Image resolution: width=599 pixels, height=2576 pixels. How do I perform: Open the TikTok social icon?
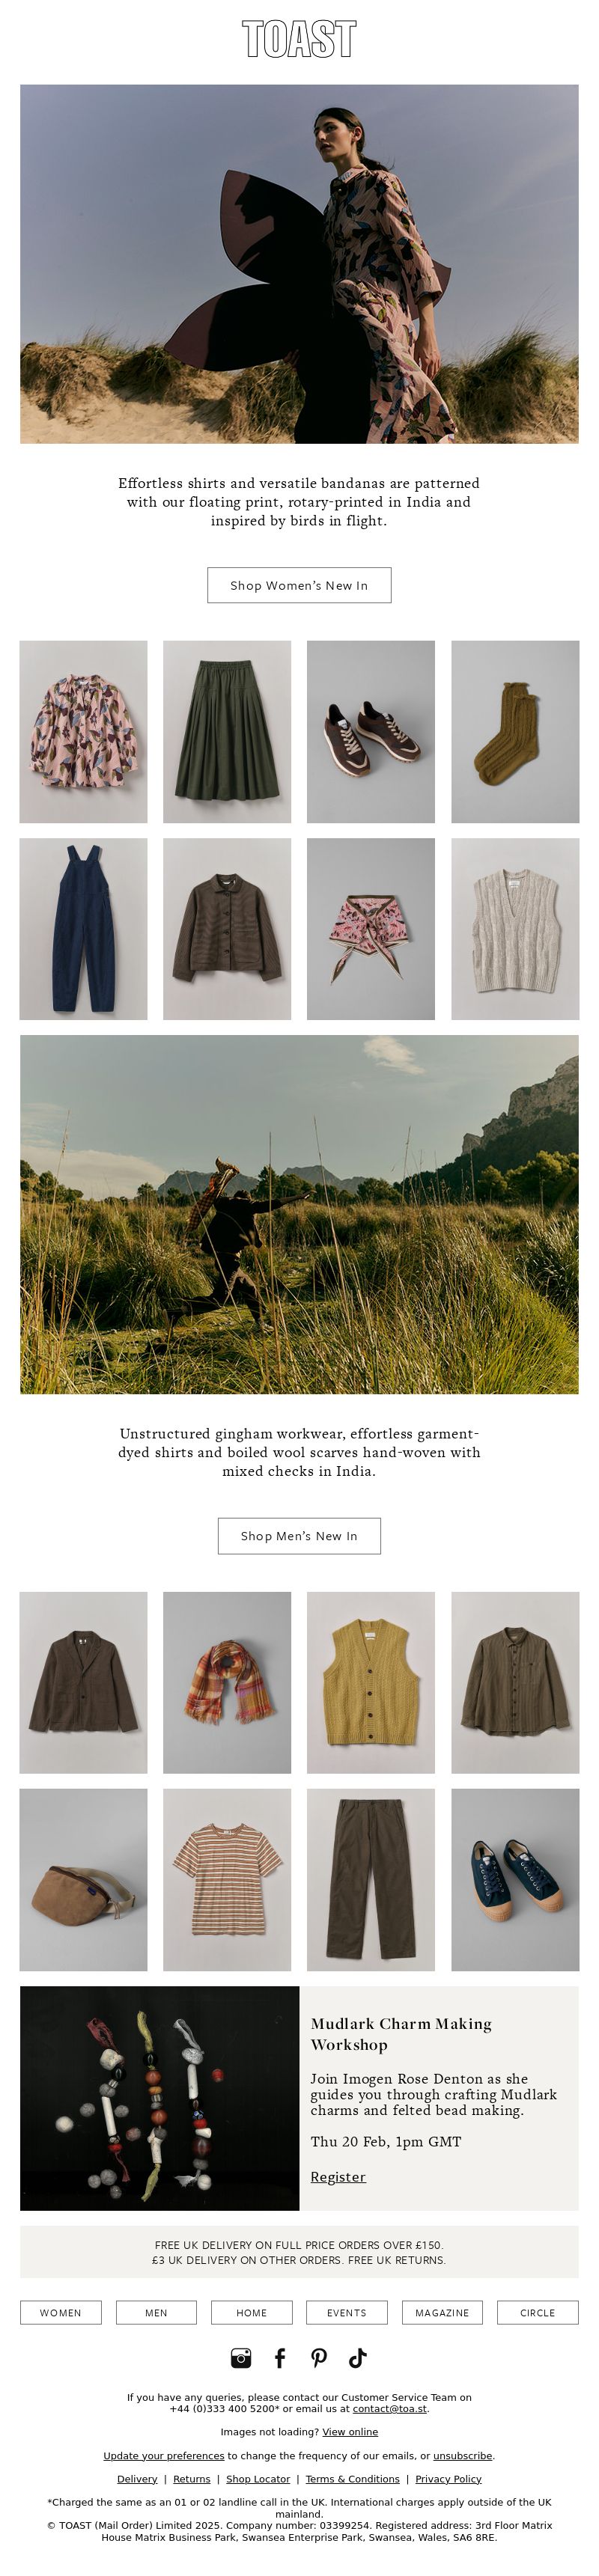[357, 2358]
